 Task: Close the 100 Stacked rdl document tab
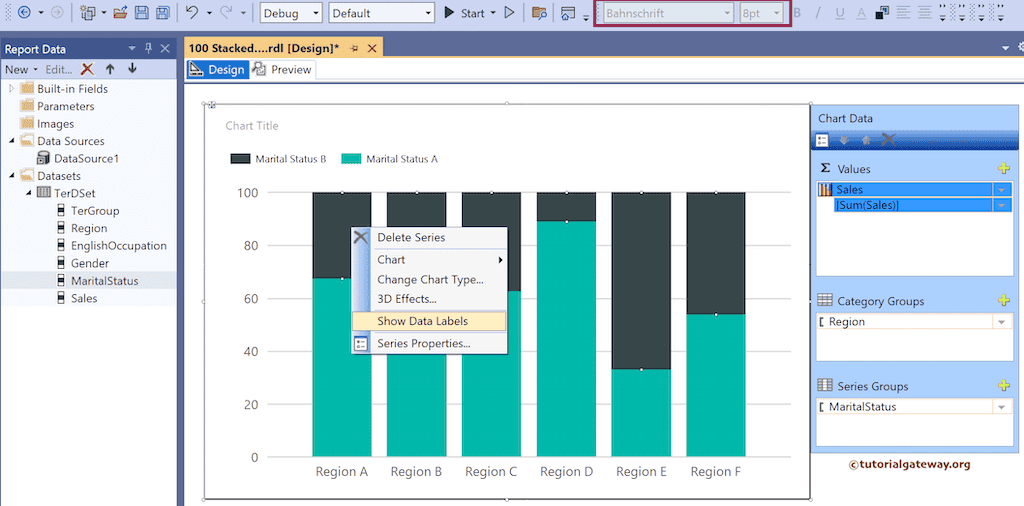tap(372, 48)
